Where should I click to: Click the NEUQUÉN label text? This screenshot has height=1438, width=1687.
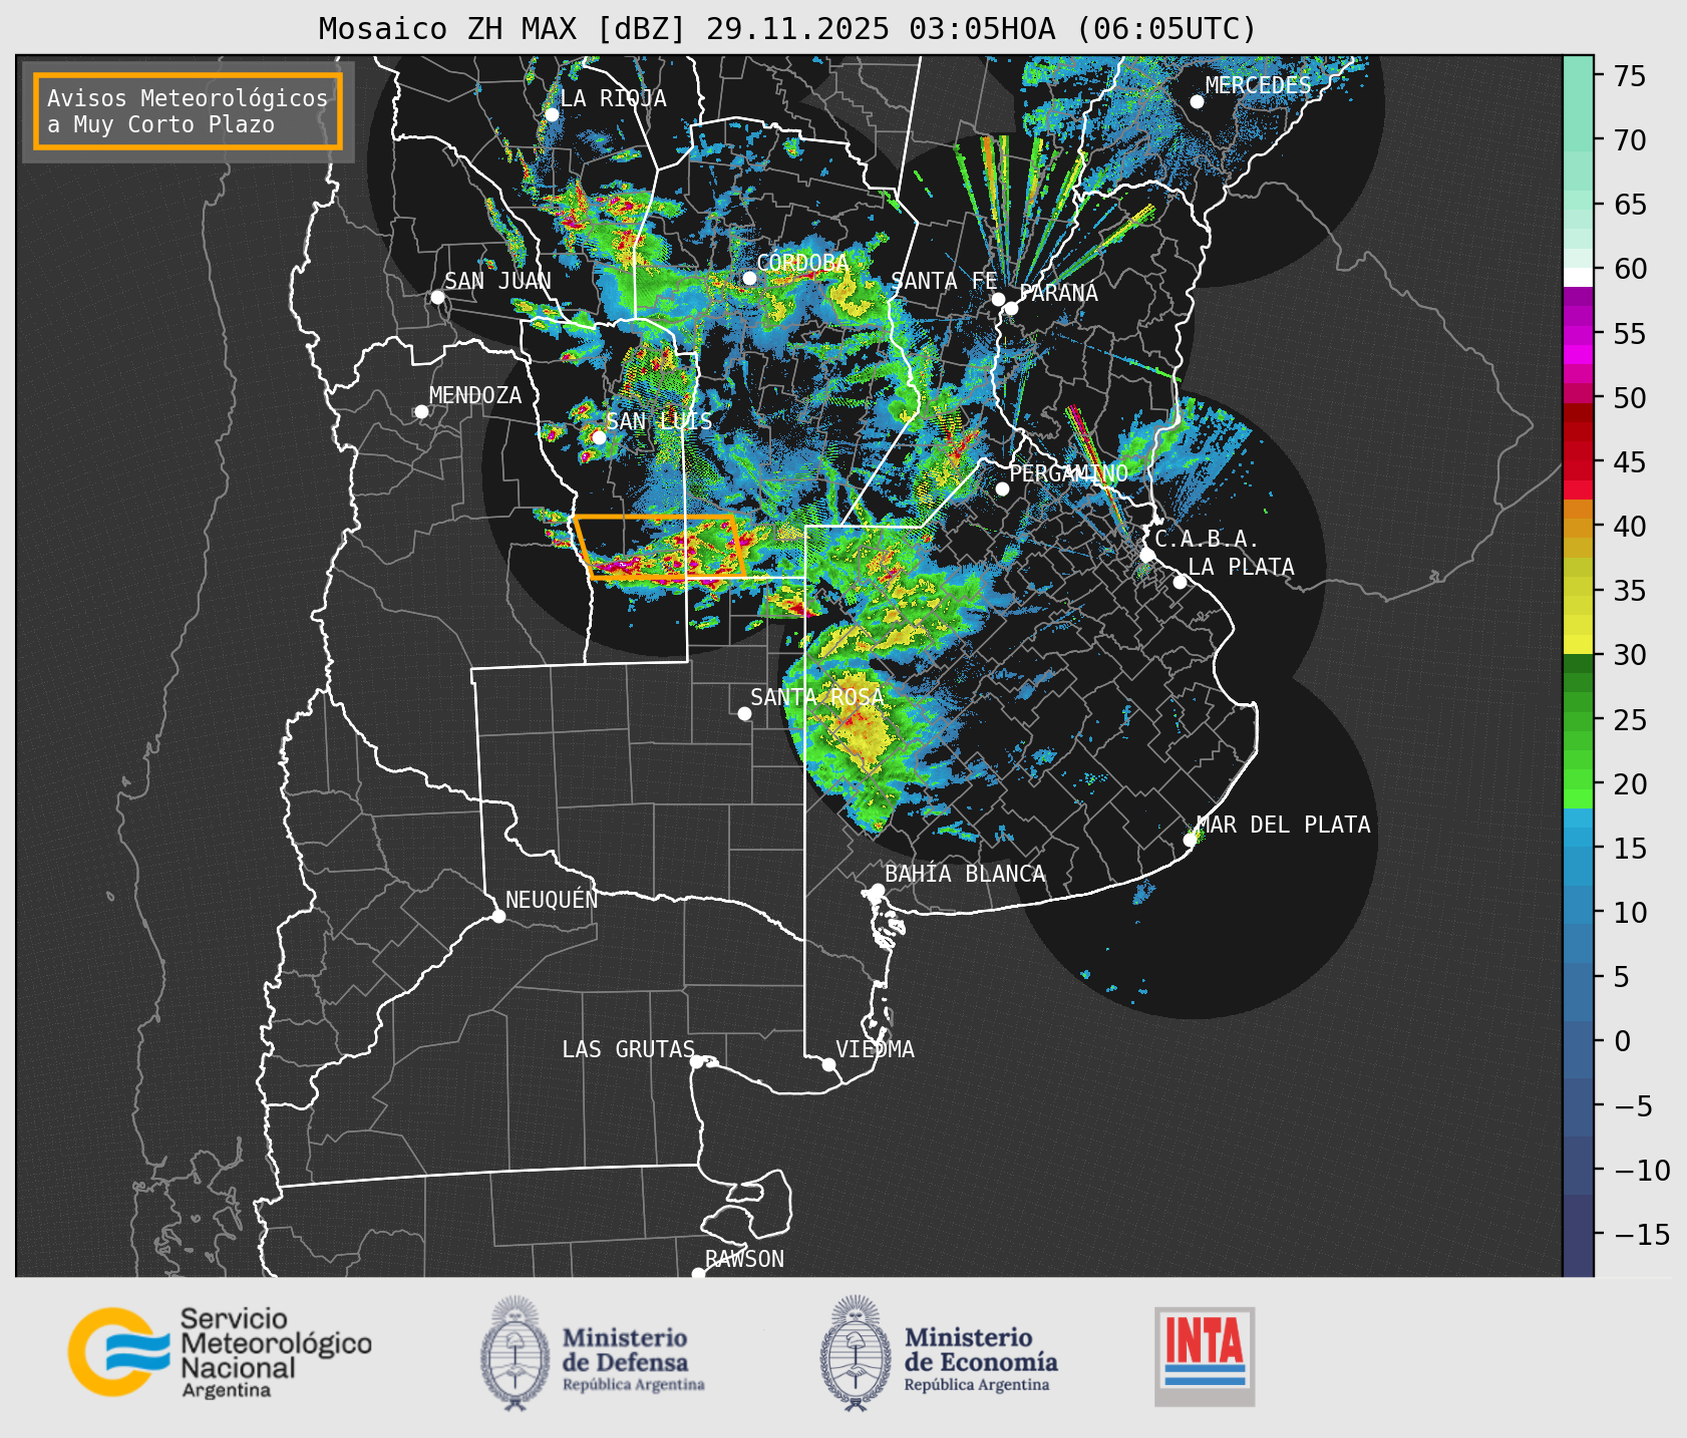552,899
